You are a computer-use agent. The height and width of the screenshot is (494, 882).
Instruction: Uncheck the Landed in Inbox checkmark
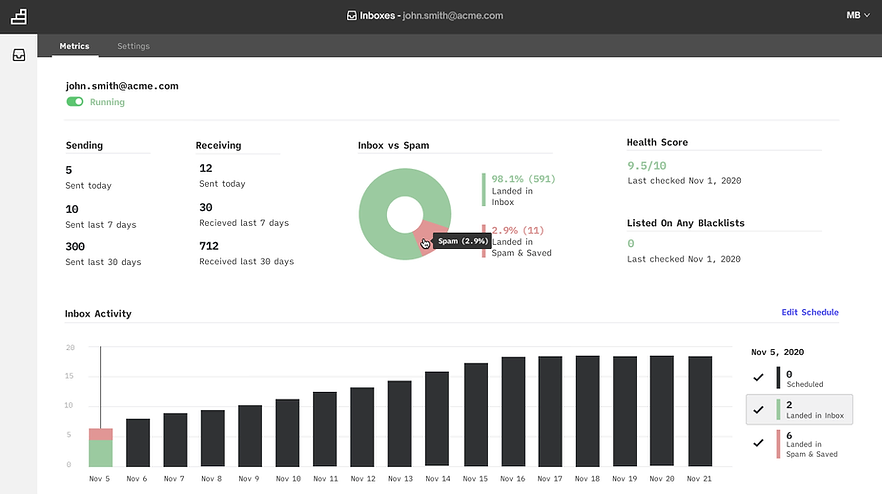click(758, 409)
